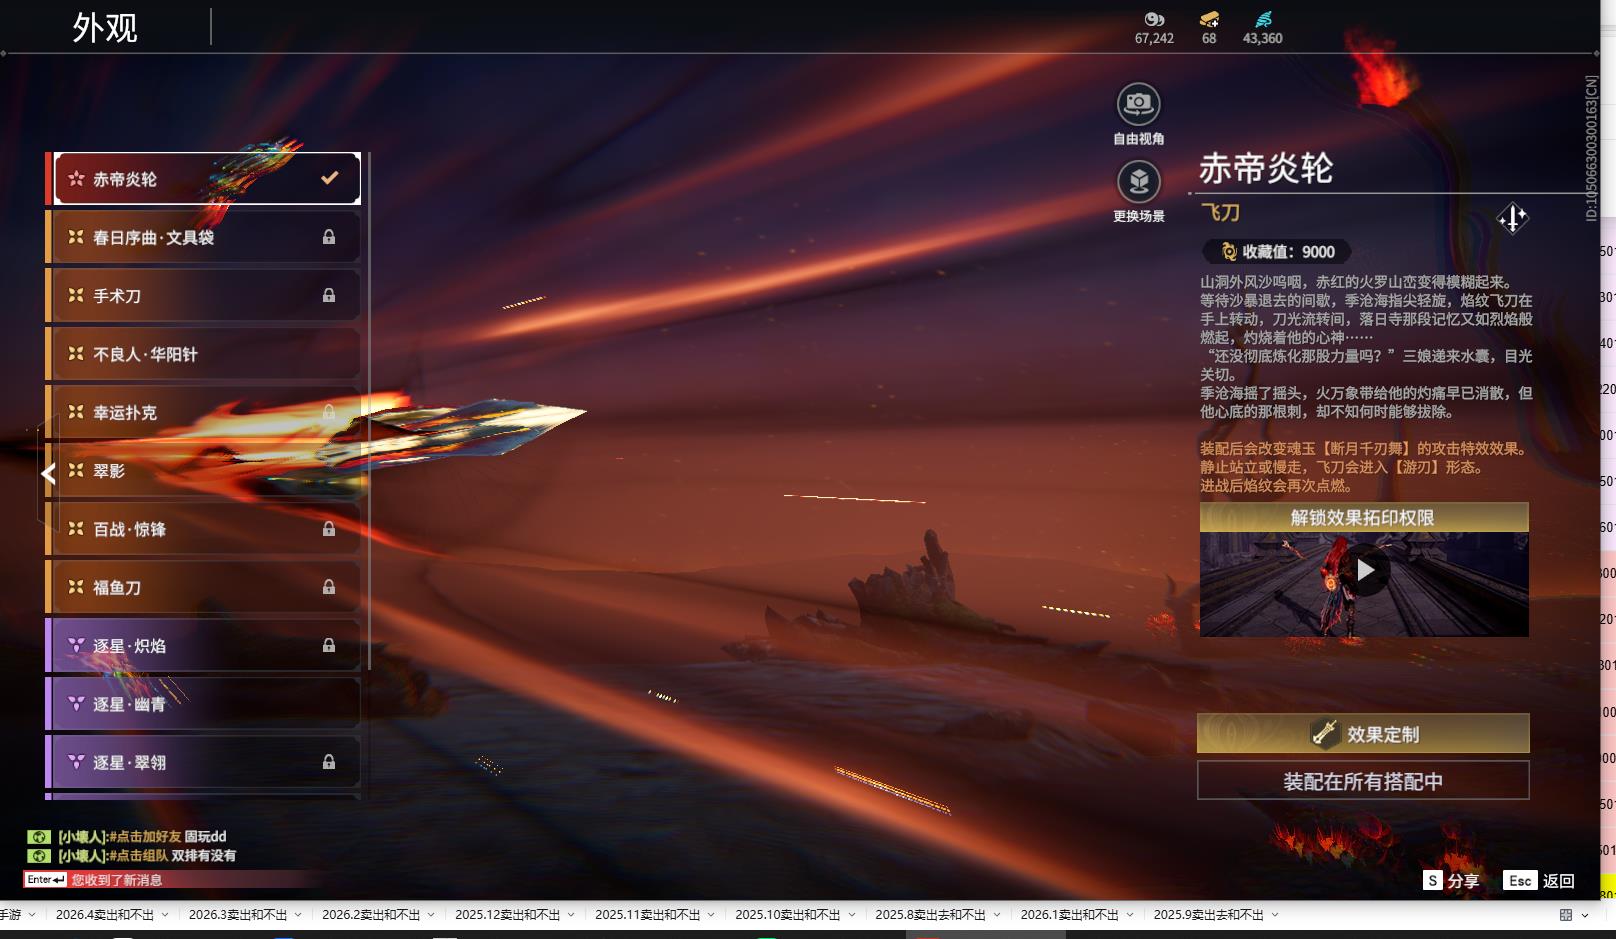
Task: Toggle the equipped checkmark on 赤帝炎轮
Action: pyautogui.click(x=327, y=177)
